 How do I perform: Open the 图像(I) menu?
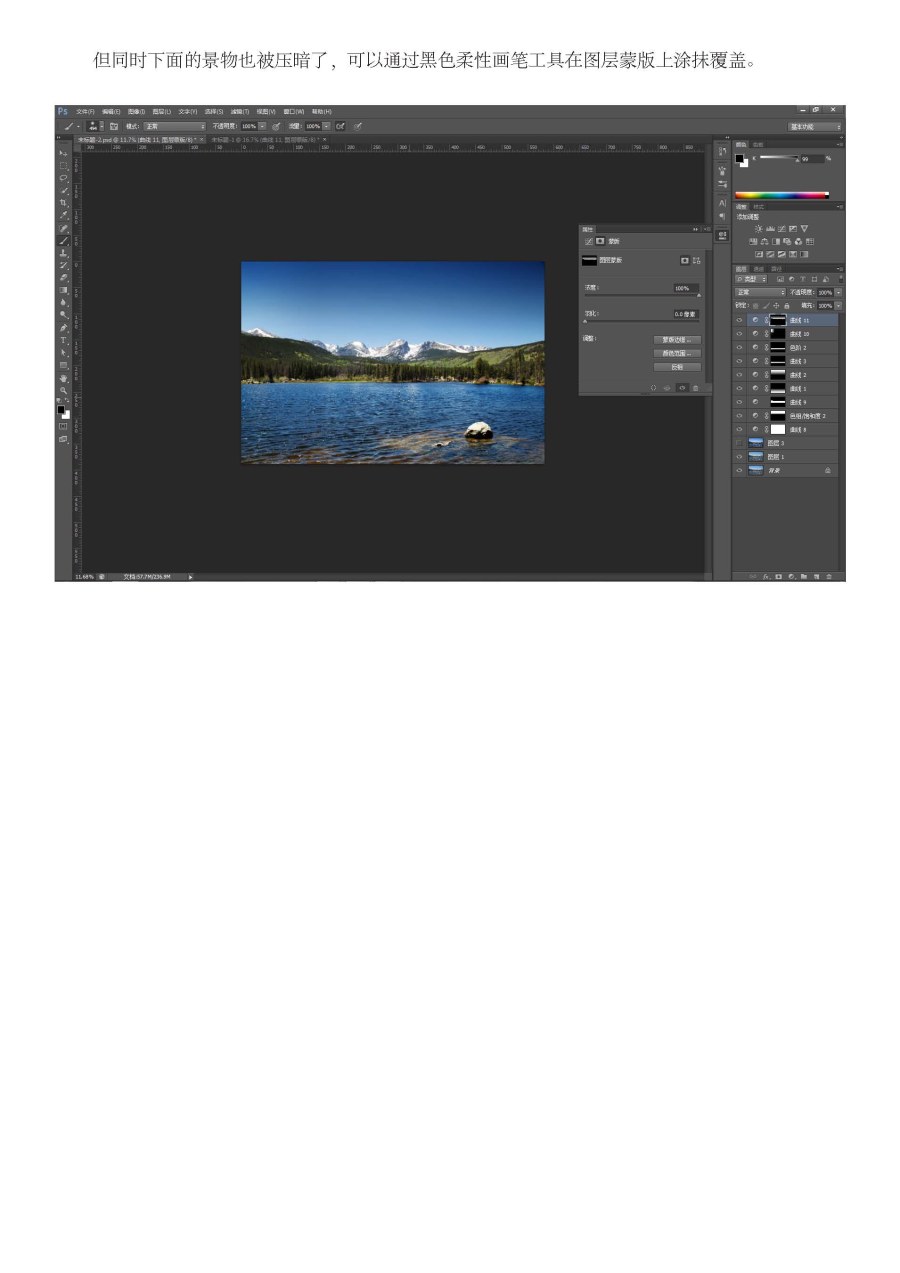[135, 112]
